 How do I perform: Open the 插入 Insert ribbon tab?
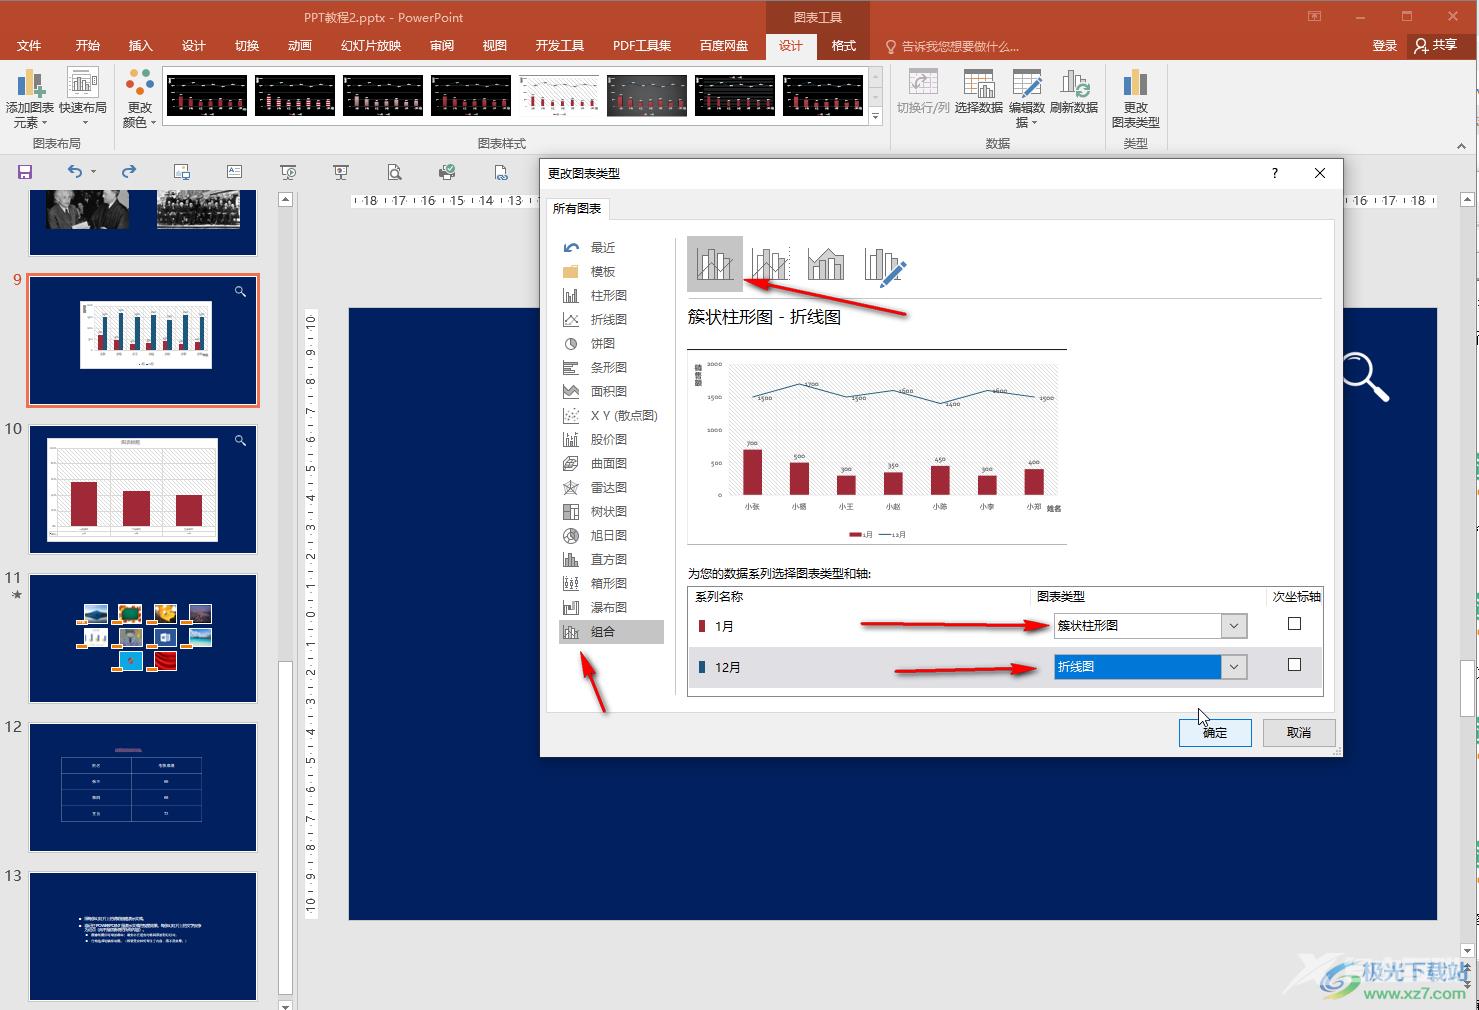tap(141, 45)
